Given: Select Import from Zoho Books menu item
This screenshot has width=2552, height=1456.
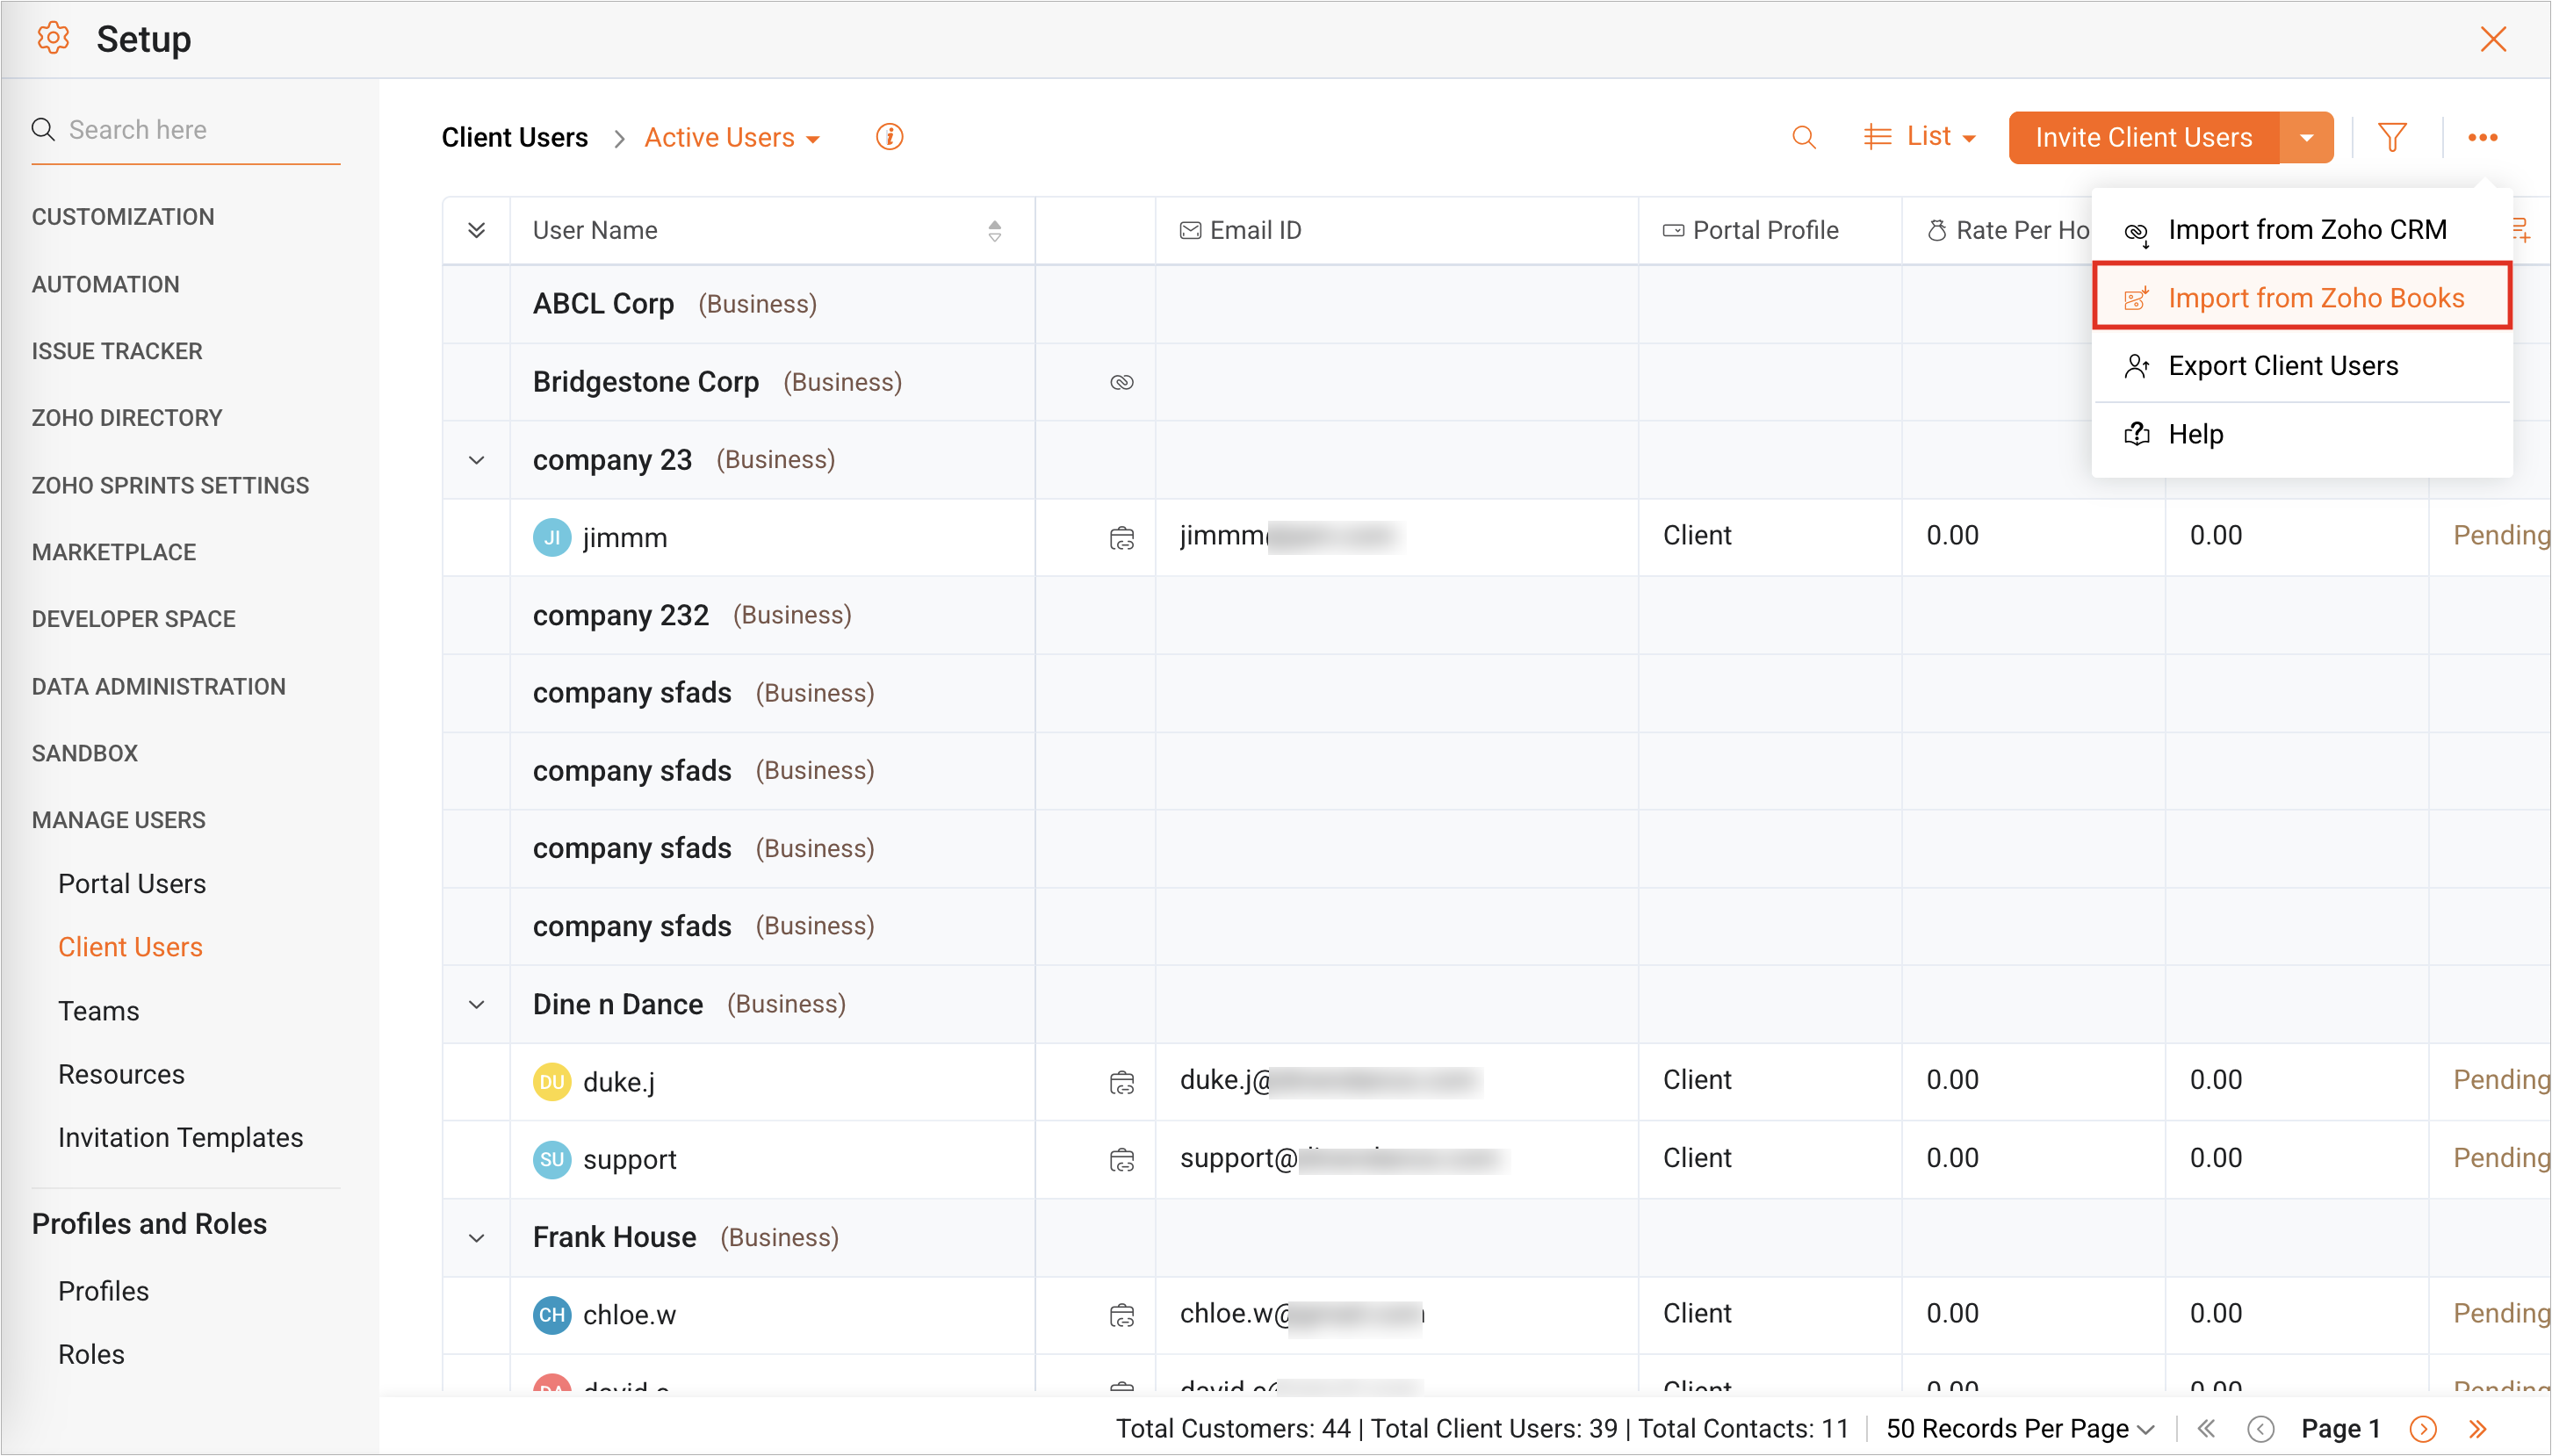Looking at the screenshot, I should 2314,298.
